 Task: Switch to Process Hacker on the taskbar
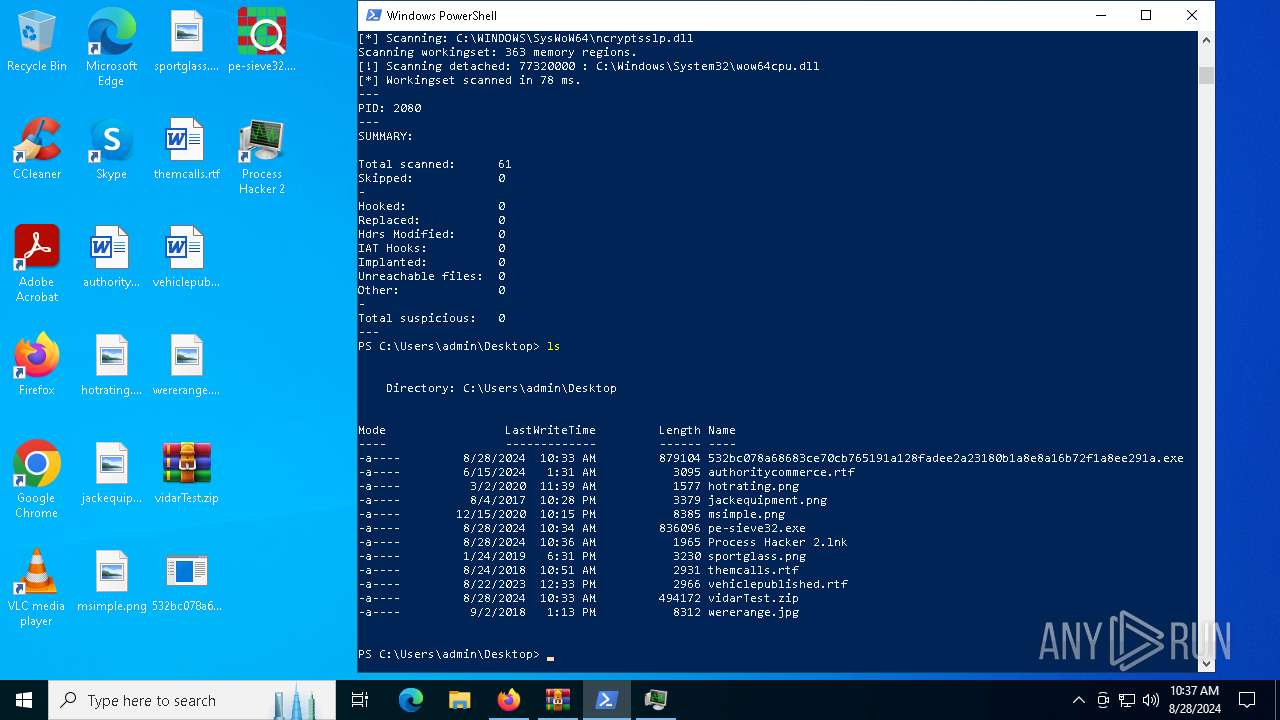tap(656, 700)
